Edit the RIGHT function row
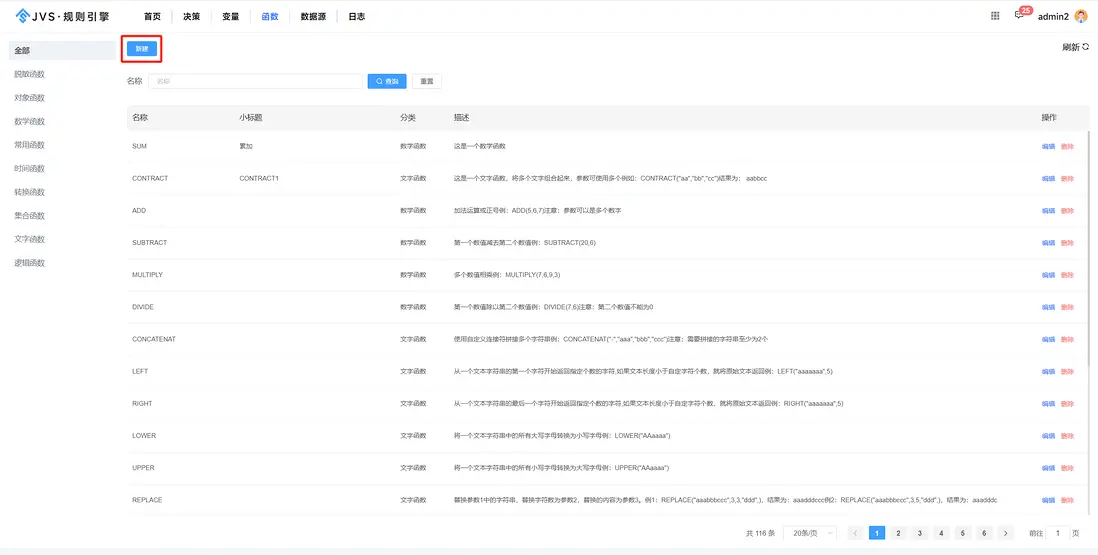1098x555 pixels. point(1048,404)
